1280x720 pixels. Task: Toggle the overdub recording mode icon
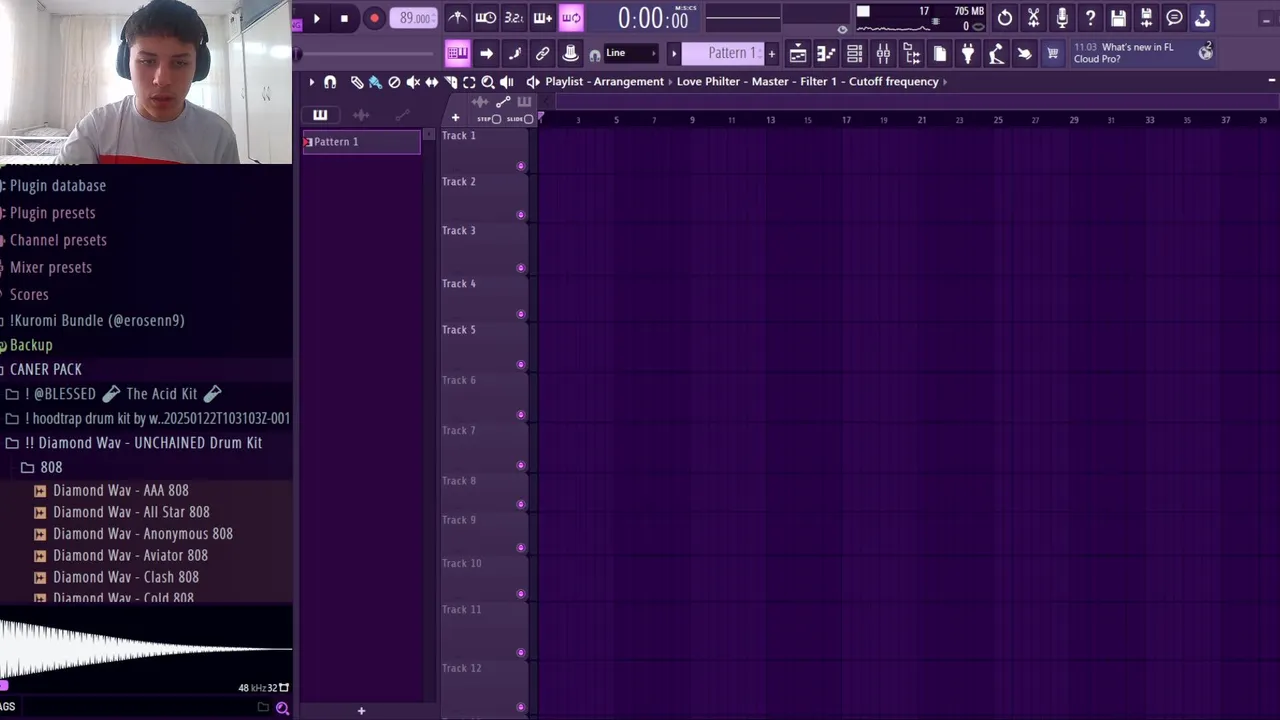tap(542, 18)
